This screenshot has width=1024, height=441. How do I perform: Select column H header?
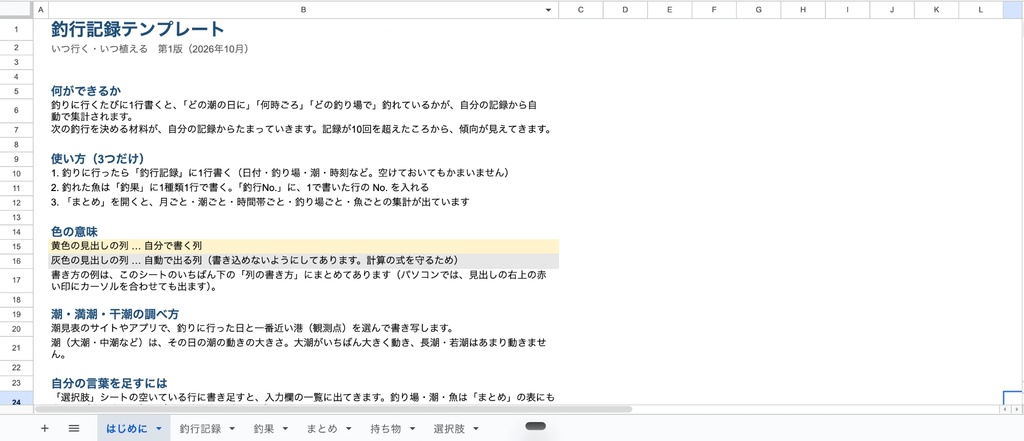[x=803, y=10]
